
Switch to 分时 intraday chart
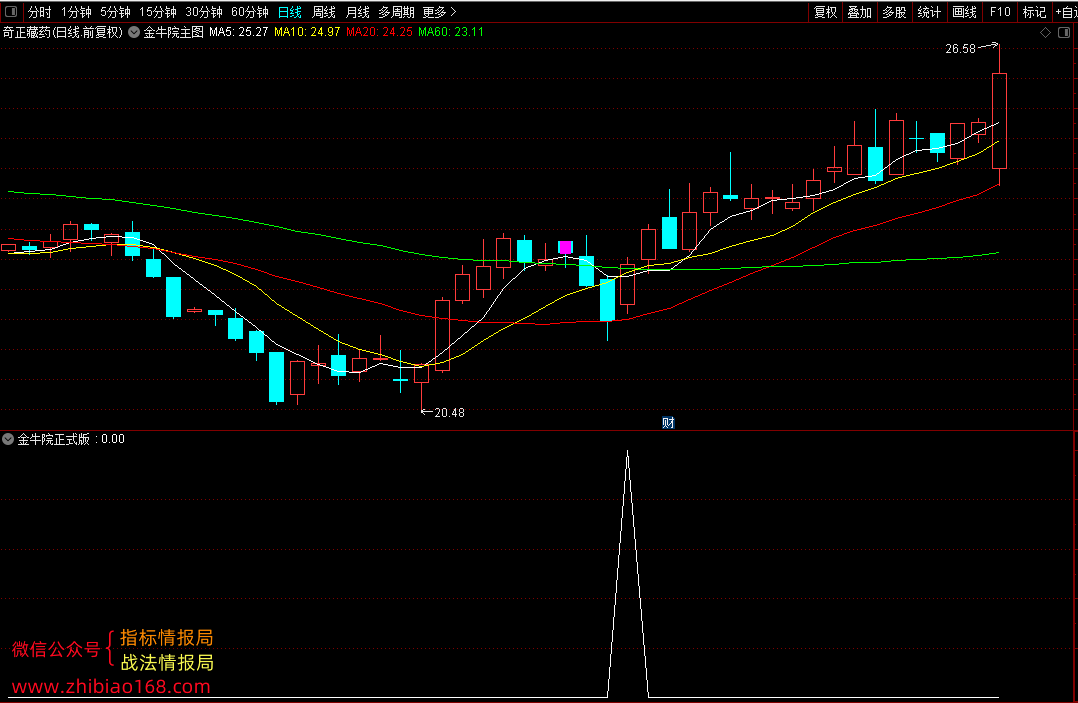pos(39,12)
